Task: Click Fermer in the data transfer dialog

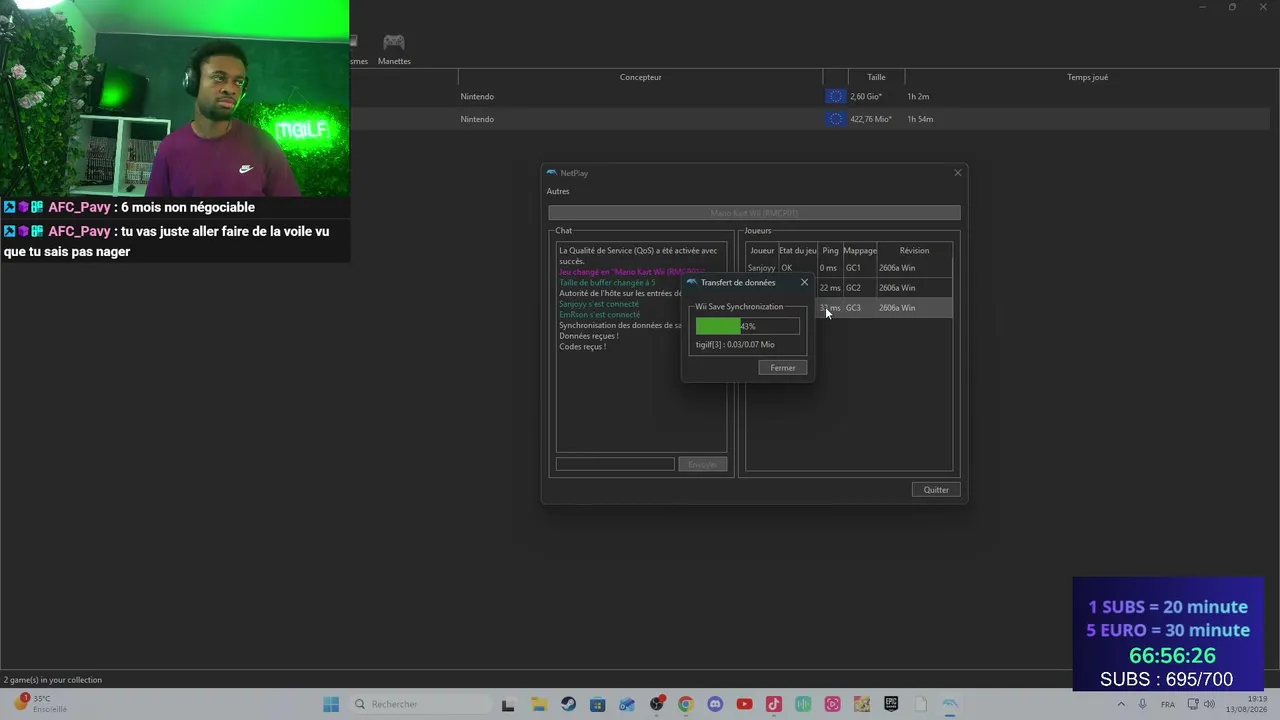Action: click(783, 368)
